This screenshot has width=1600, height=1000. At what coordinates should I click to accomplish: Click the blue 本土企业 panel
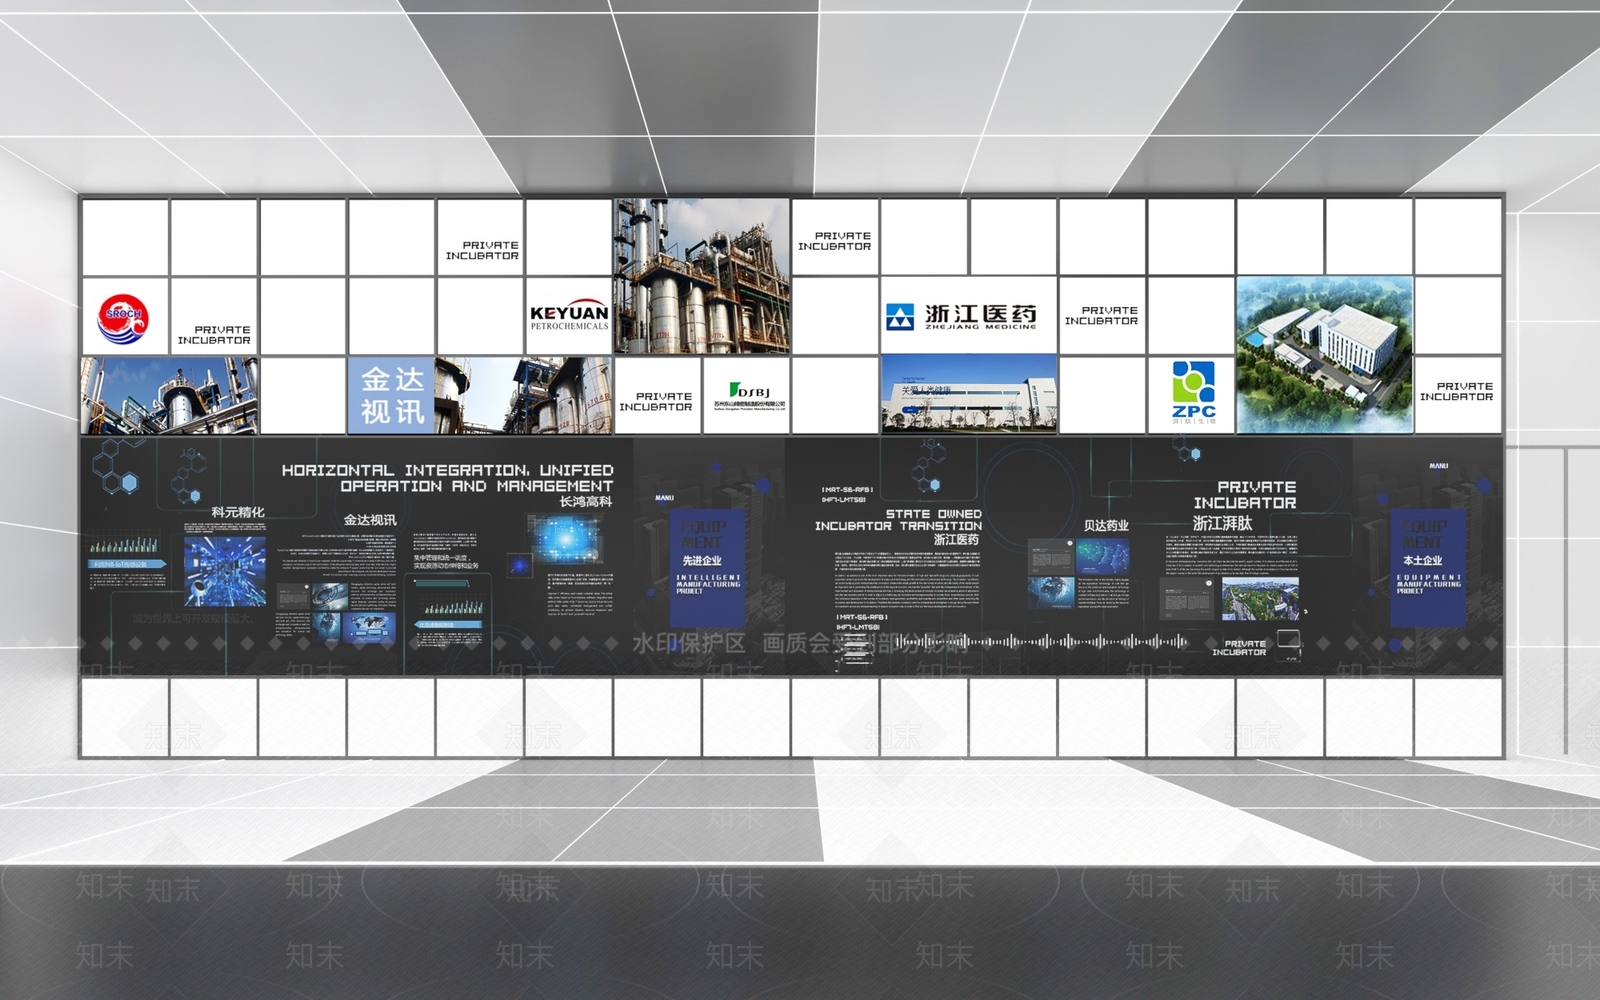[1428, 566]
